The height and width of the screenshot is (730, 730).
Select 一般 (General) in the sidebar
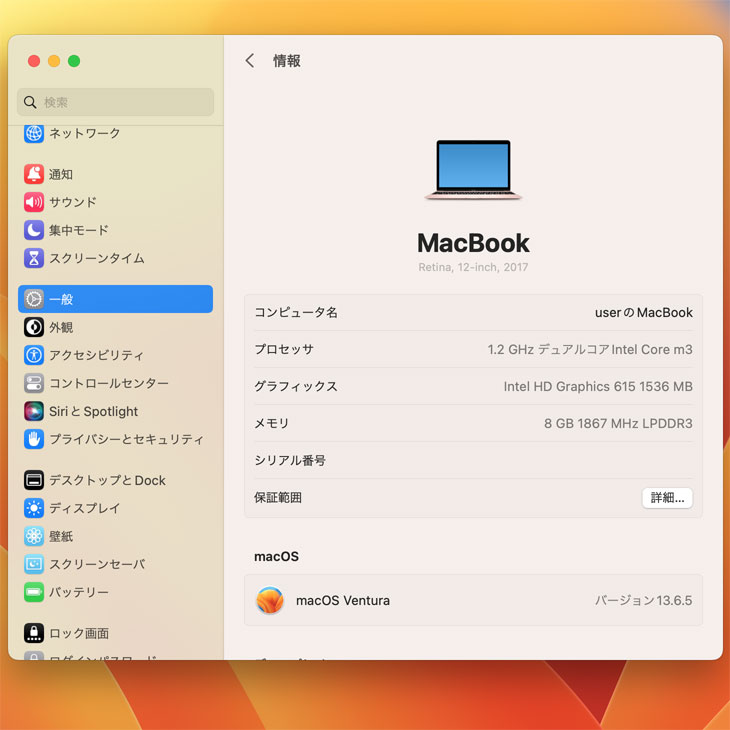pos(115,299)
